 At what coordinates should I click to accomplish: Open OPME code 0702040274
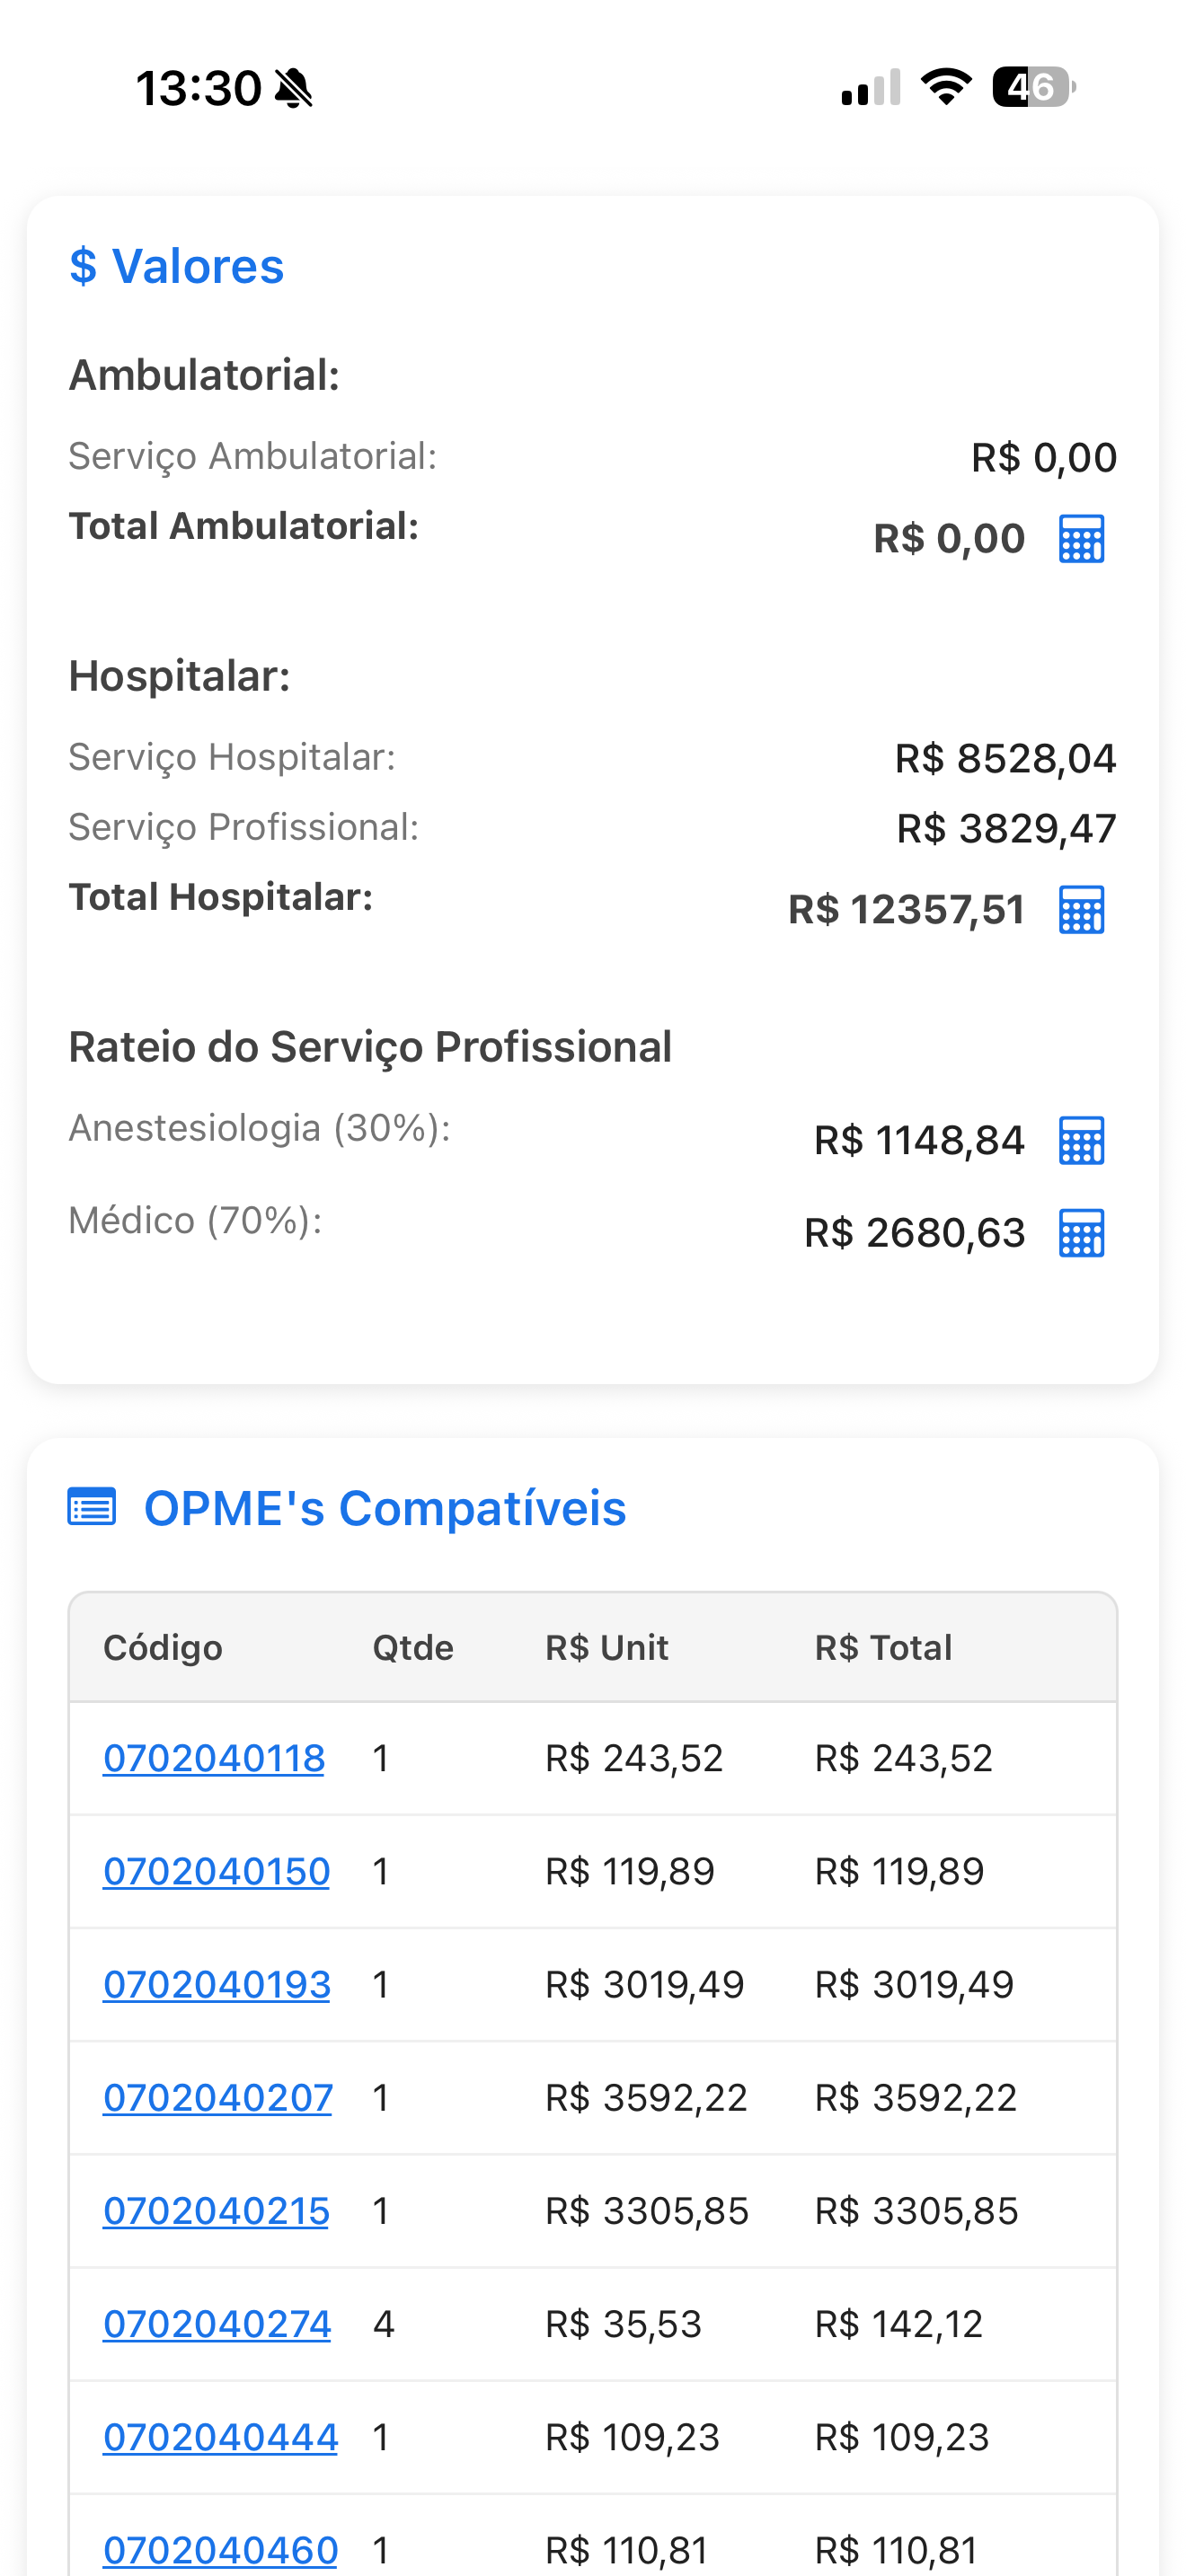click(216, 2323)
